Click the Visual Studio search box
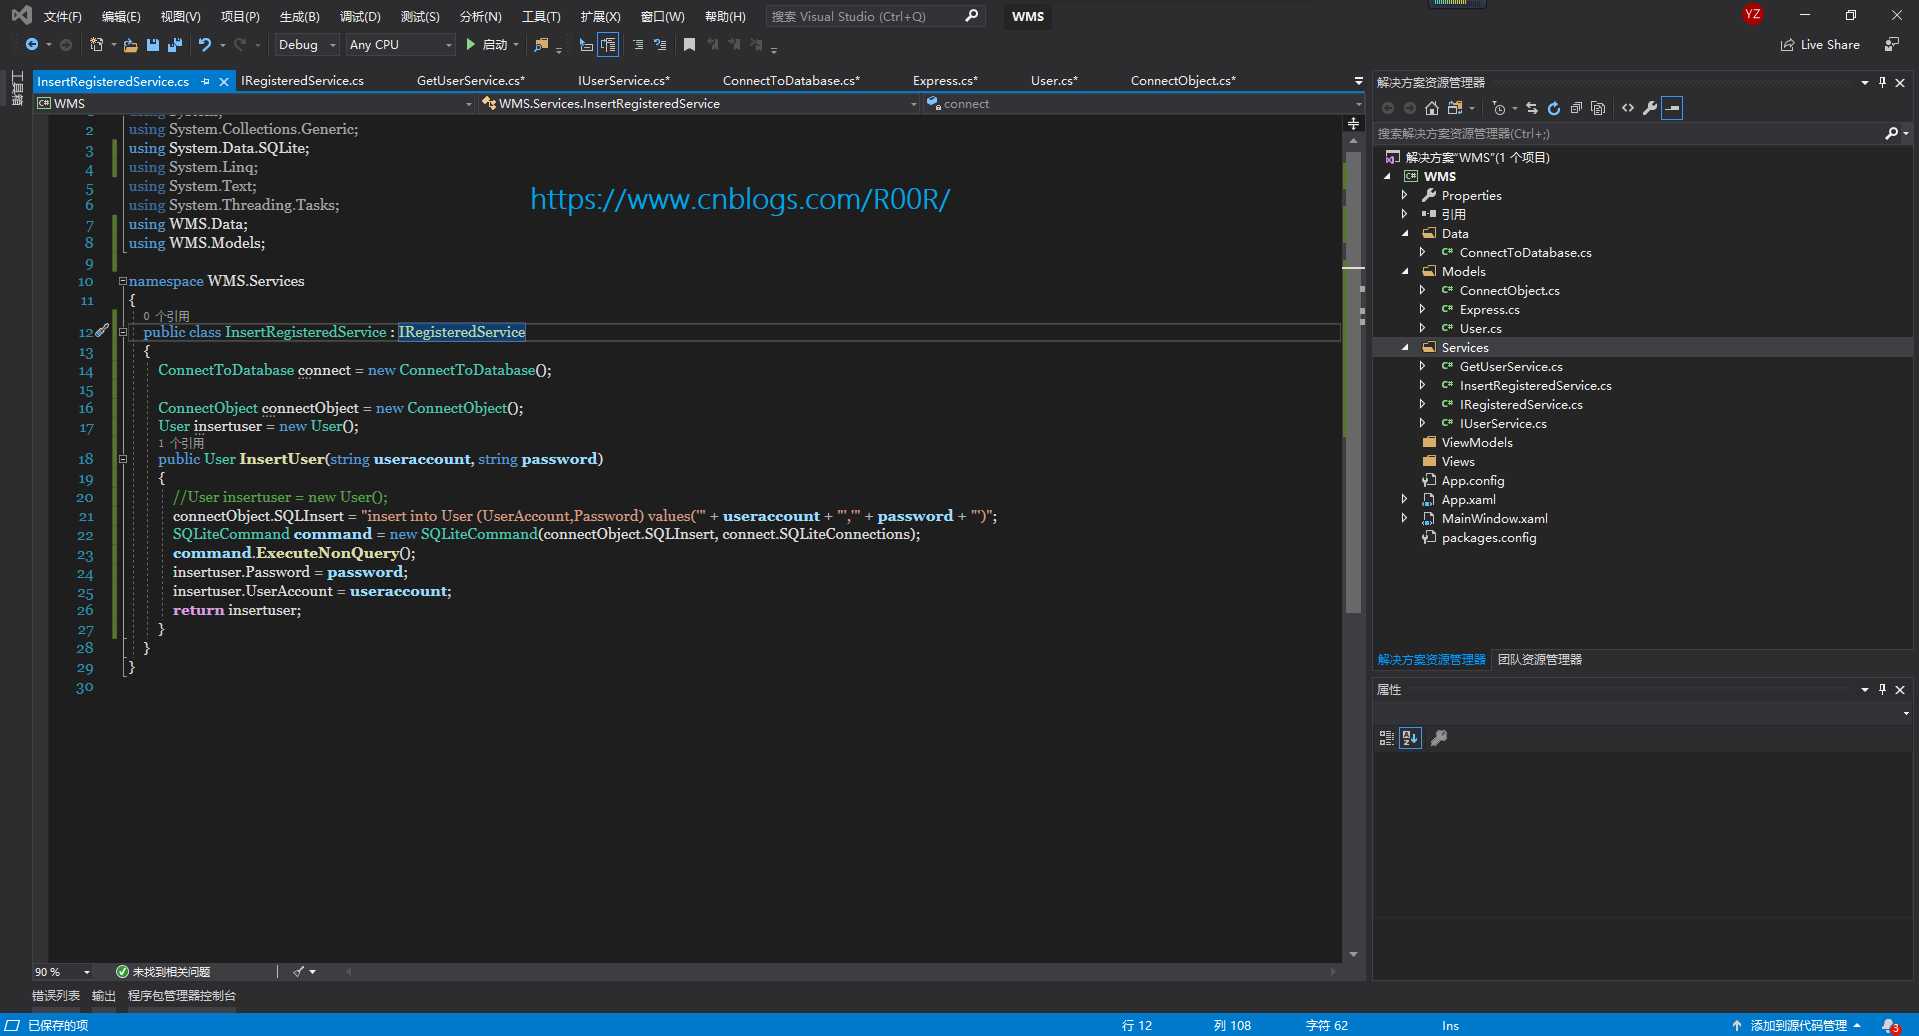Viewport: 1919px width, 1036px height. click(x=876, y=17)
